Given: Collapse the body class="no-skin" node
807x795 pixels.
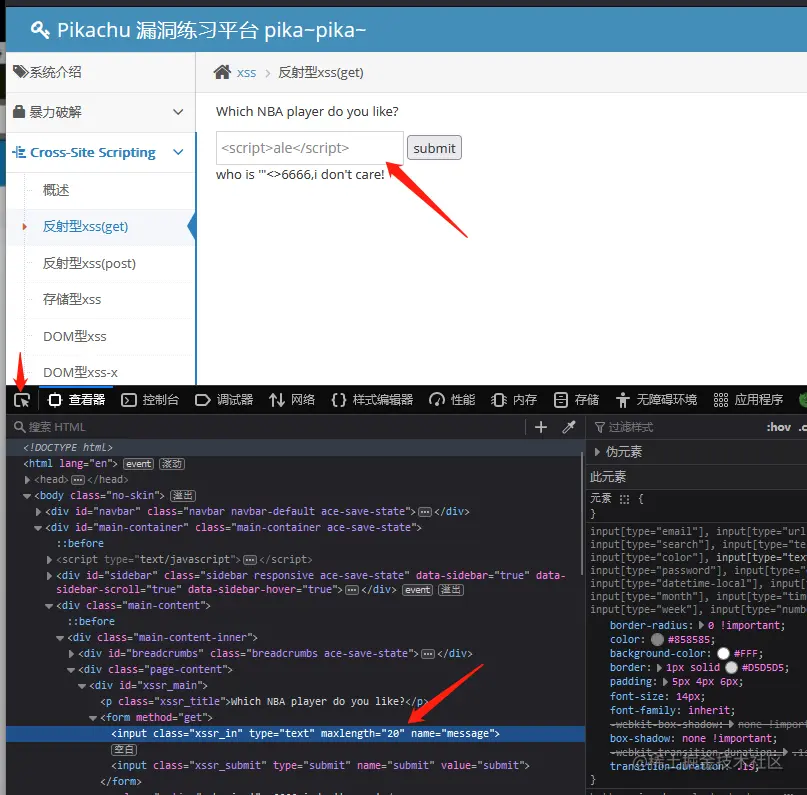Looking at the screenshot, I should tap(27, 496).
